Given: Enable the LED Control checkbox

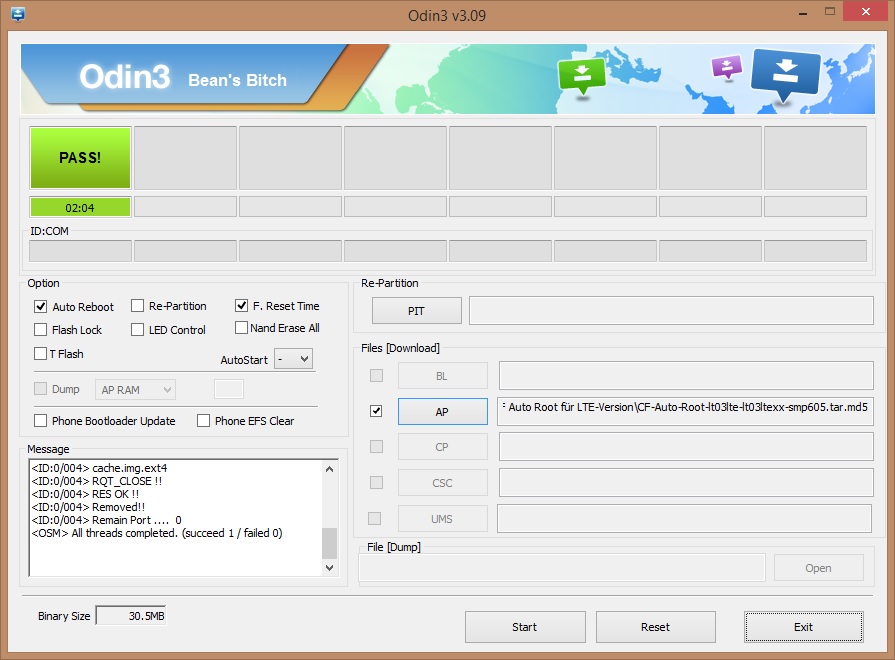Looking at the screenshot, I should click(x=137, y=329).
